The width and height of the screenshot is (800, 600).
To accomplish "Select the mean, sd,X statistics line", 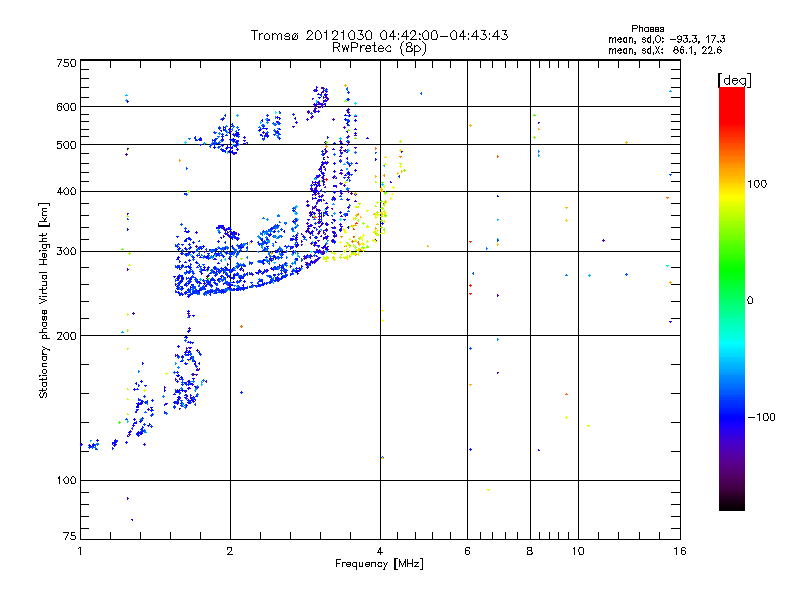I will coord(665,50).
